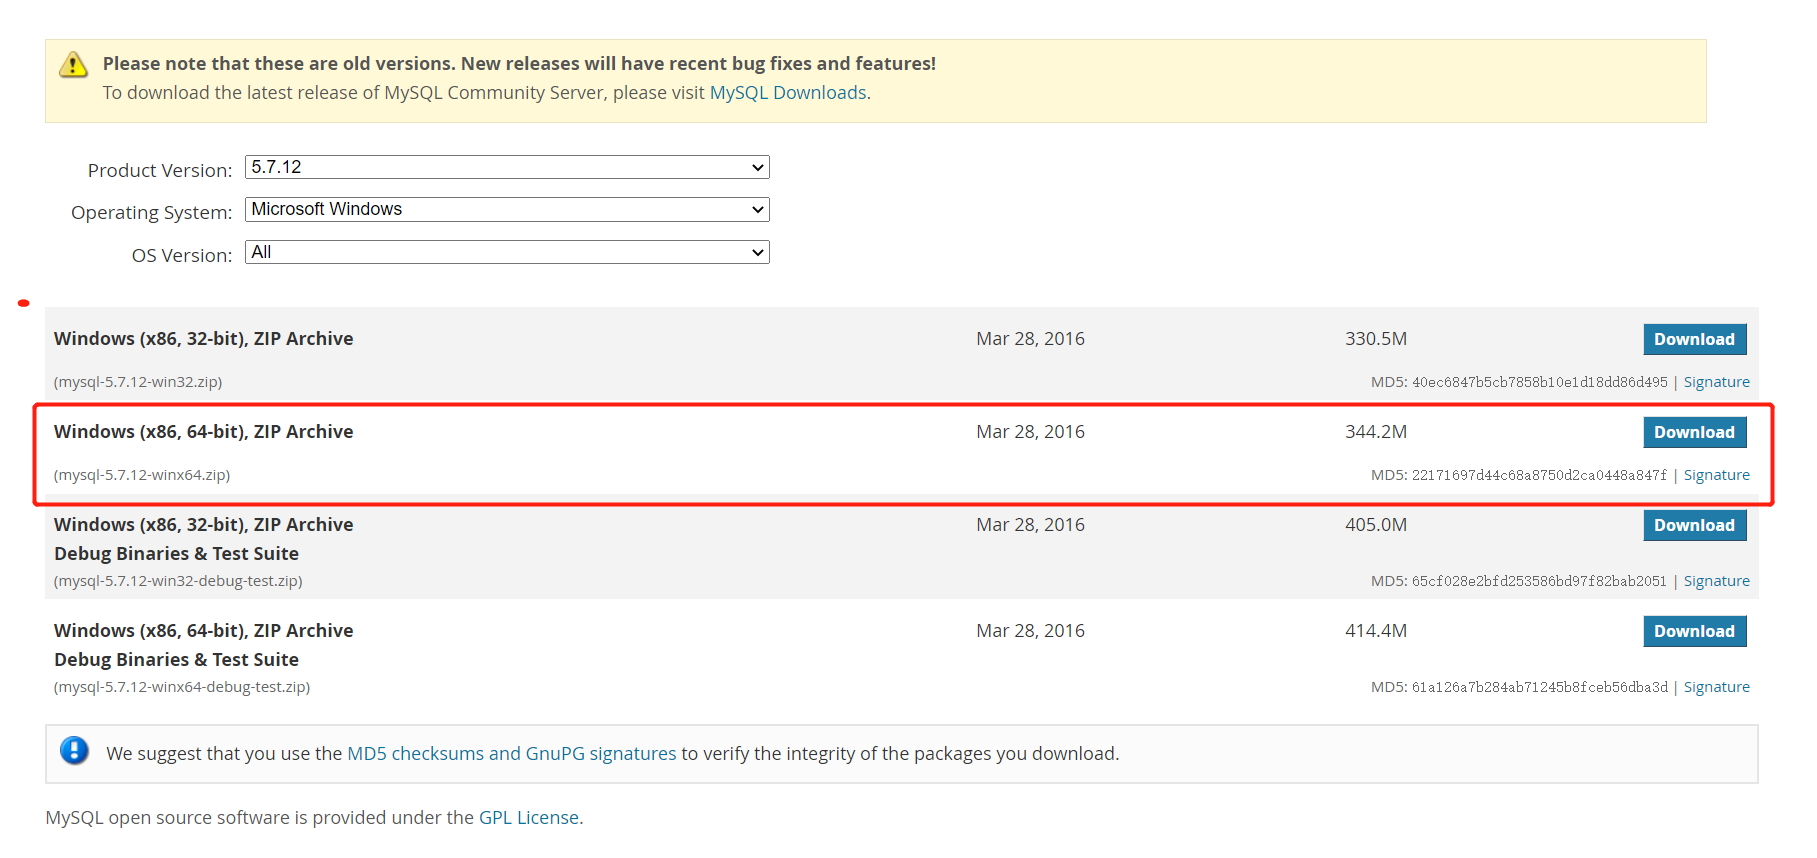Download 32-bit Debug Binaries & Test Suite (405.0M)
The image size is (1817, 858).
(x=1695, y=525)
